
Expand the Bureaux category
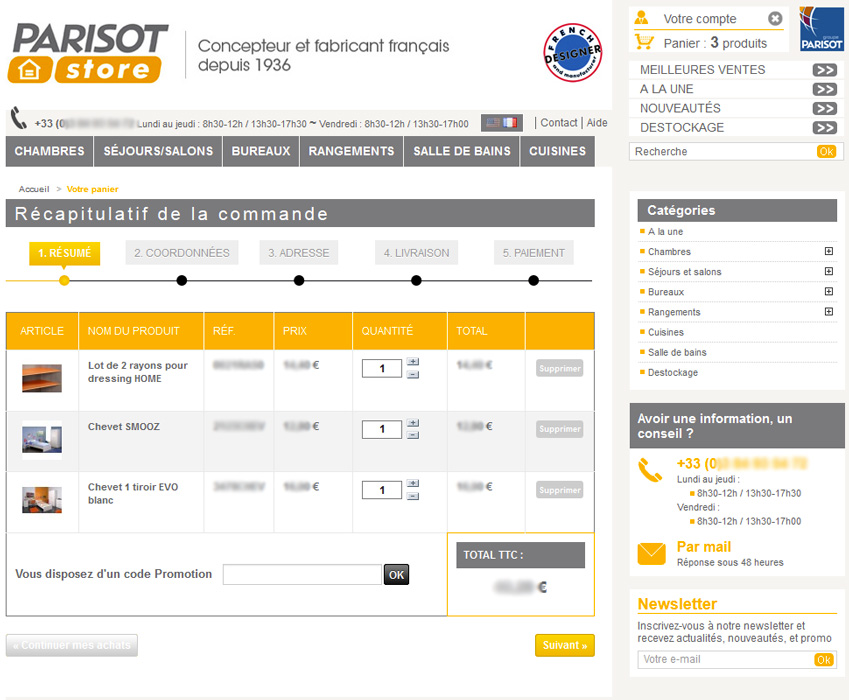(x=828, y=291)
